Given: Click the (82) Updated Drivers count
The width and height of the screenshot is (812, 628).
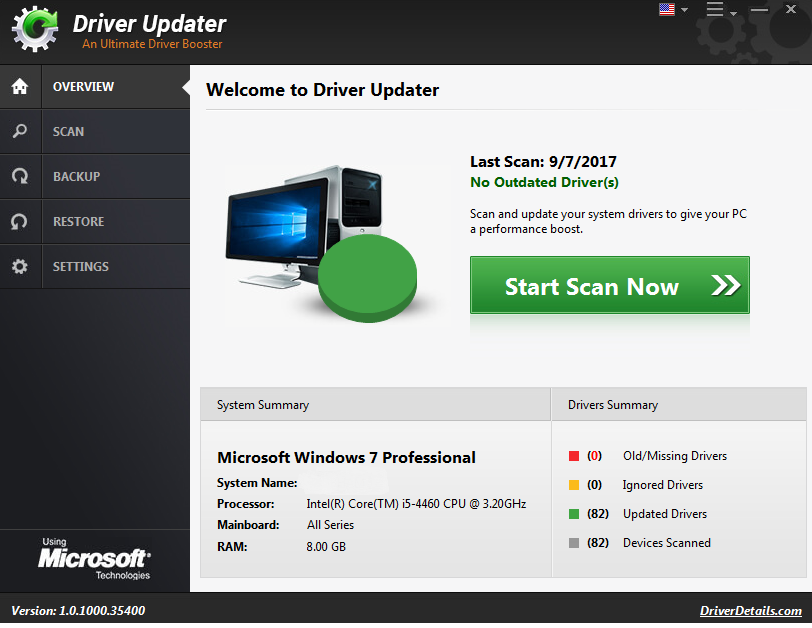Looking at the screenshot, I should [598, 514].
